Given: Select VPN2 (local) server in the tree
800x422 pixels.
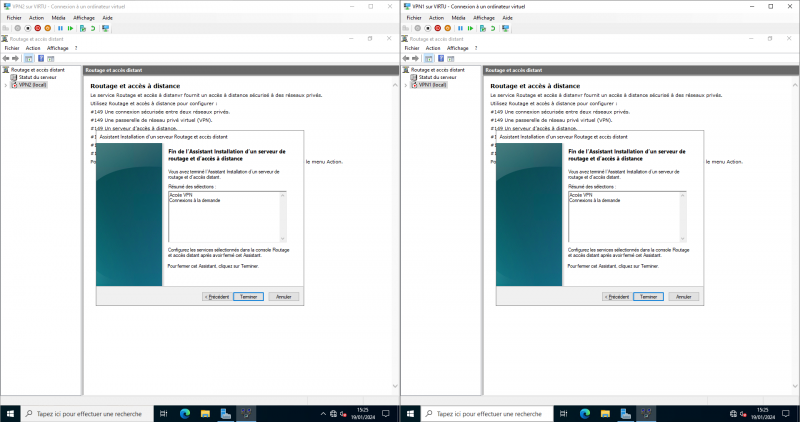Looking at the screenshot, I should click(x=33, y=85).
